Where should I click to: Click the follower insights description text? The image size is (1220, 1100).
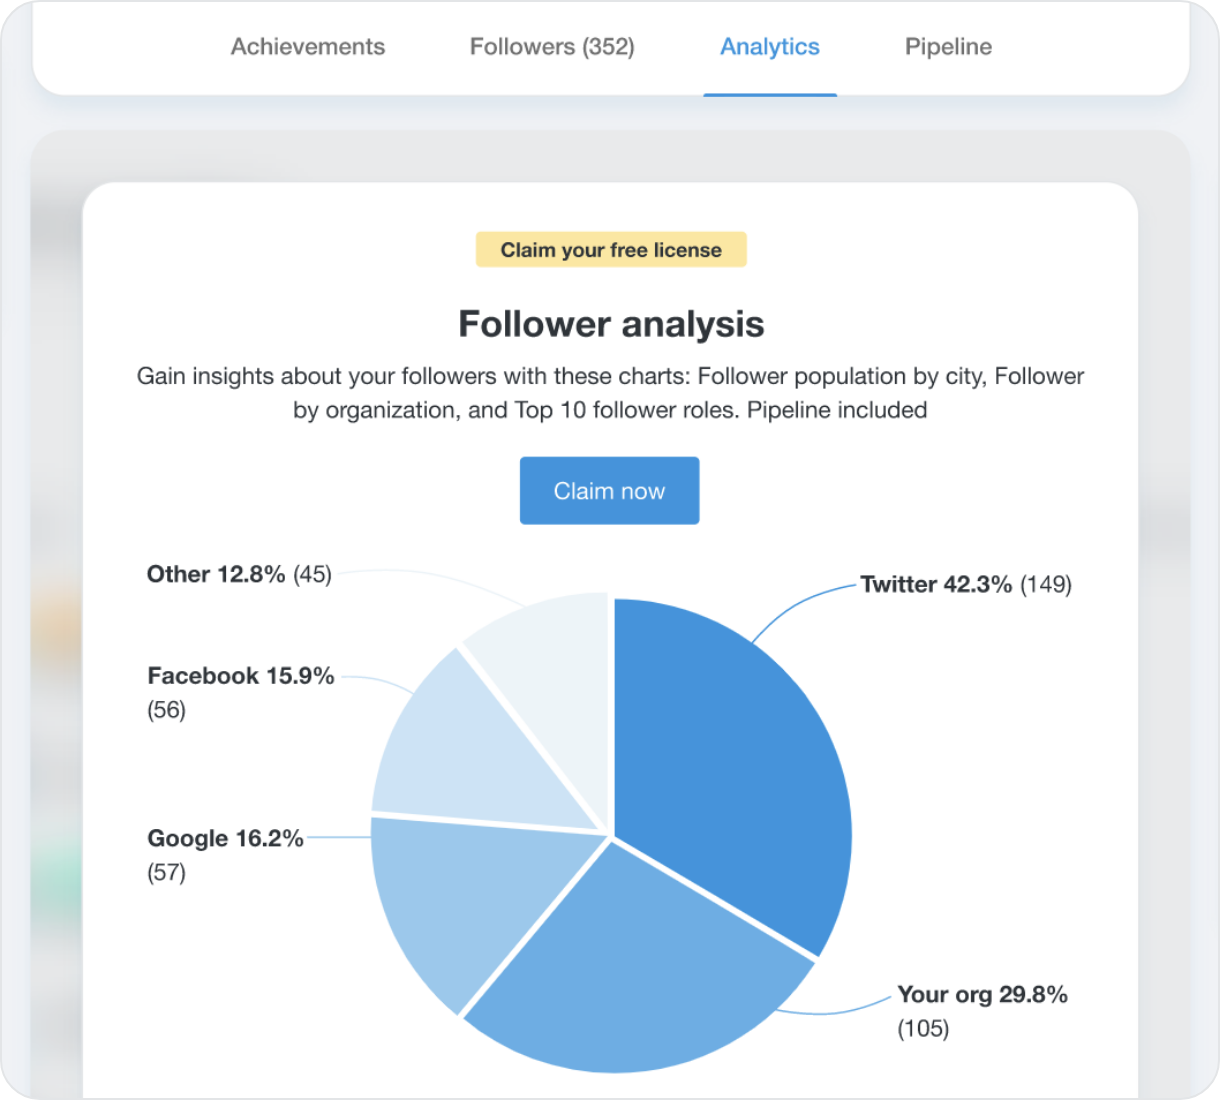tap(610, 393)
